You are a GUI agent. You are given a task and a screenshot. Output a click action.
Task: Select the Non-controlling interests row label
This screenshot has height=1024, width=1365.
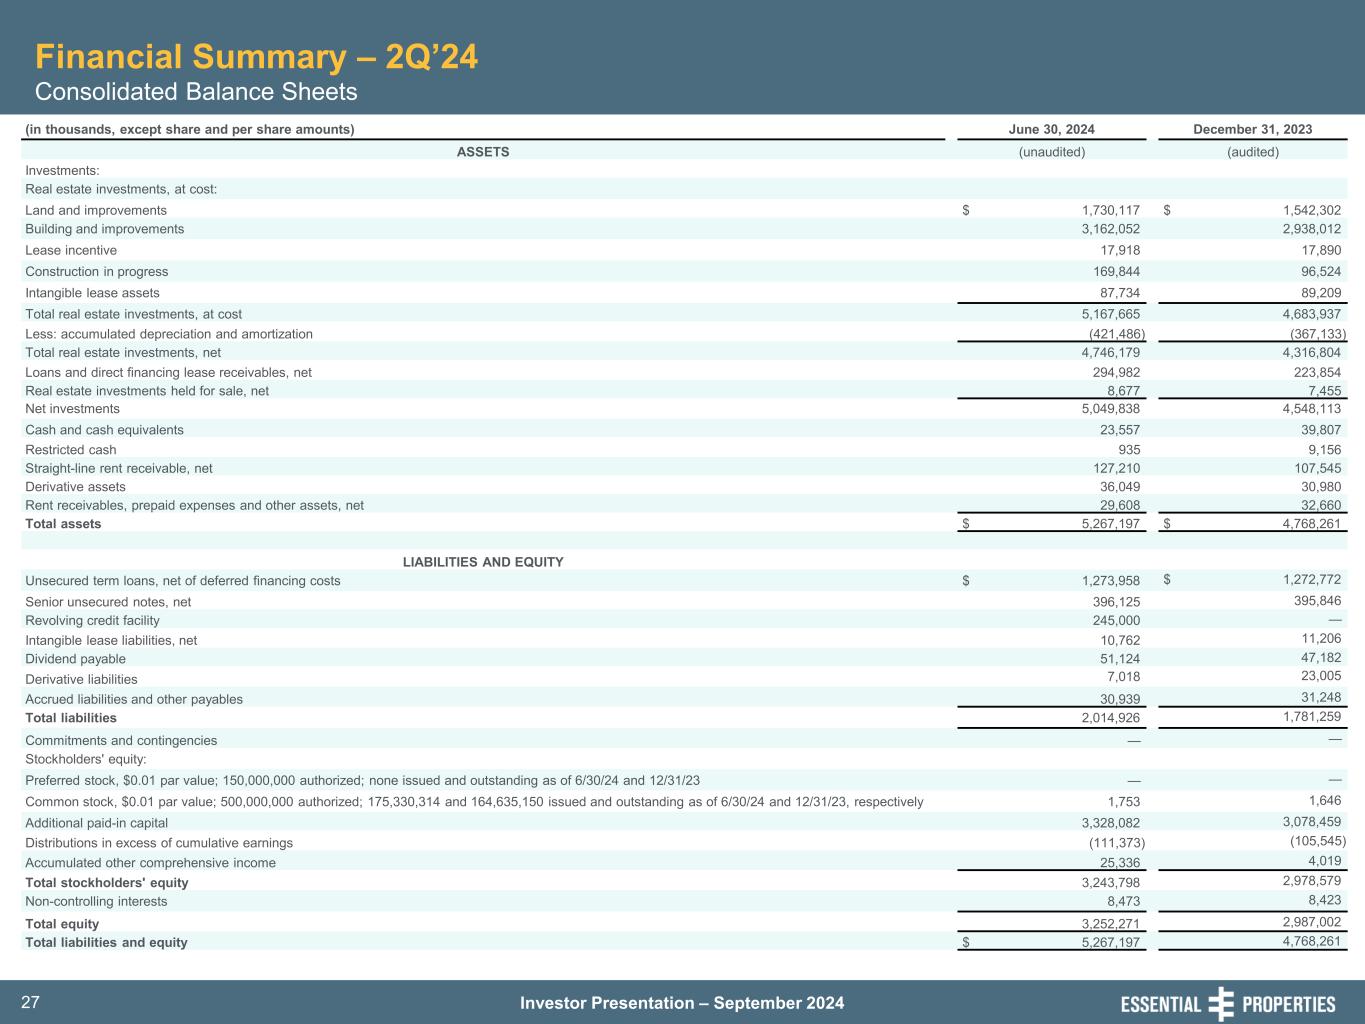click(96, 901)
